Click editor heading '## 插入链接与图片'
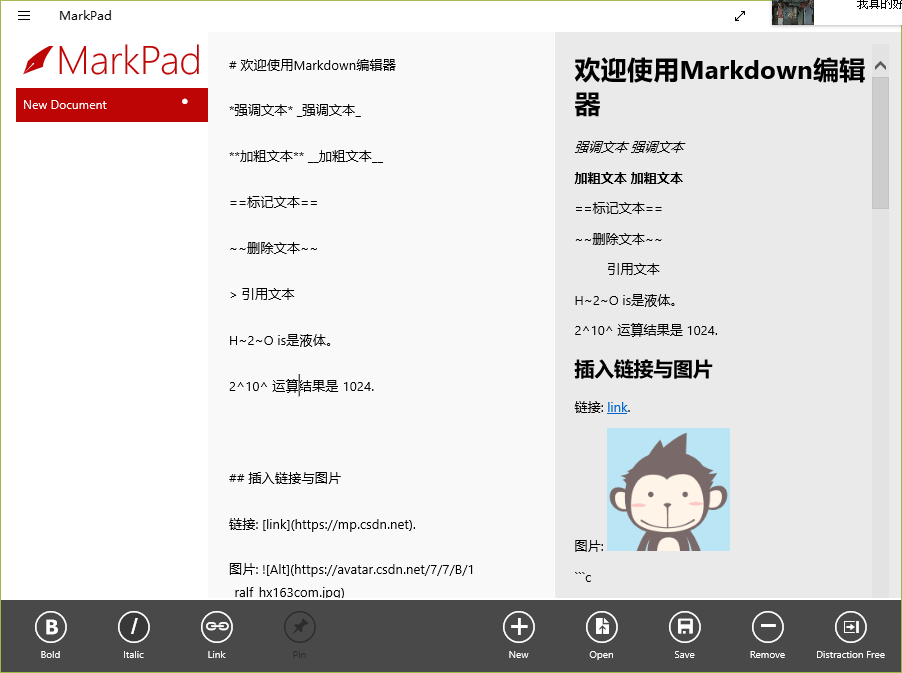The image size is (902, 673). pyautogui.click(x=285, y=478)
